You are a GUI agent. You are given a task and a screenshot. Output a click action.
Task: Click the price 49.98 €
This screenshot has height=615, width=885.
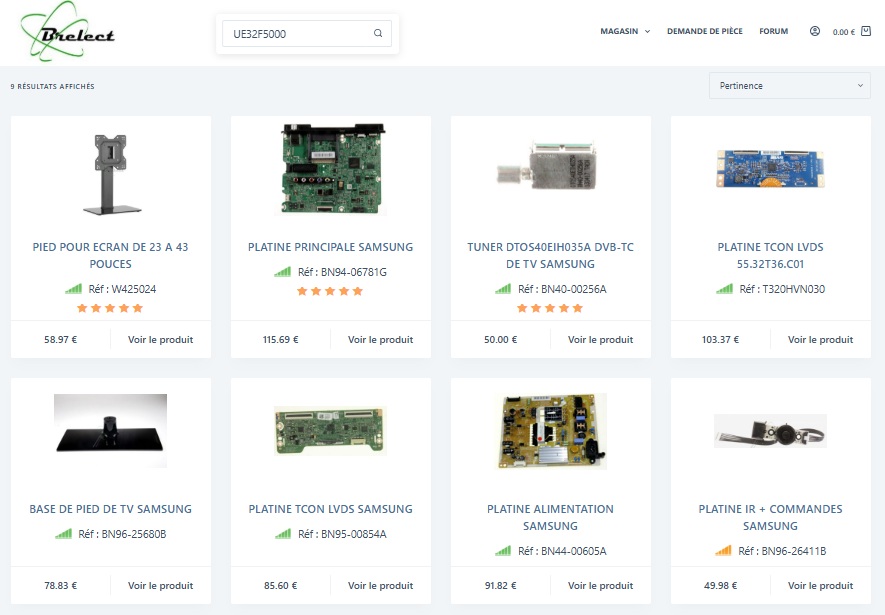tap(720, 586)
